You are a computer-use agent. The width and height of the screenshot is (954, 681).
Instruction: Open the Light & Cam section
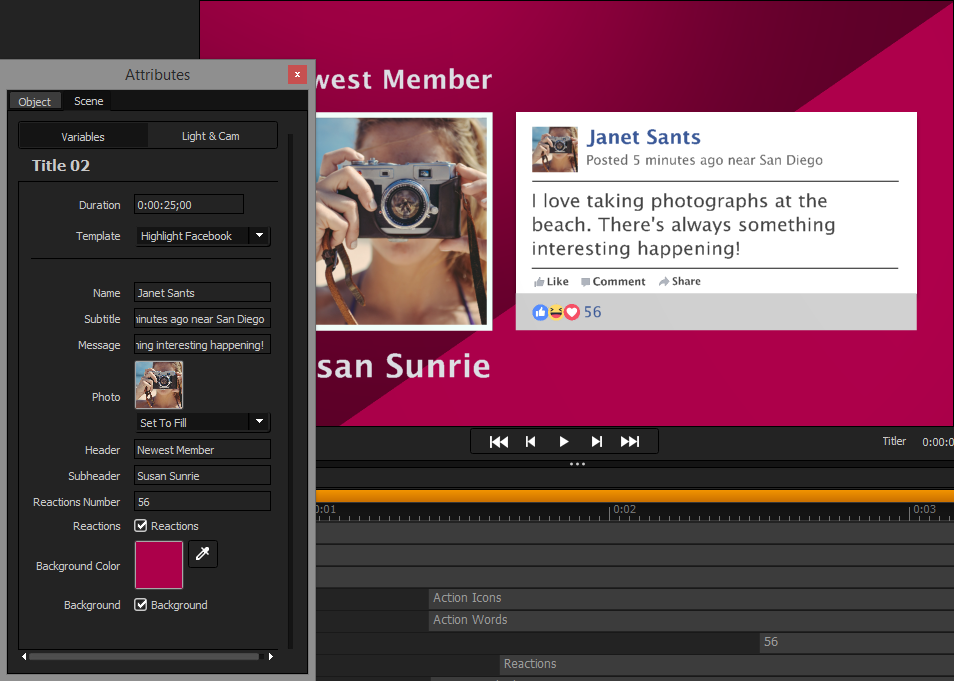[211, 136]
